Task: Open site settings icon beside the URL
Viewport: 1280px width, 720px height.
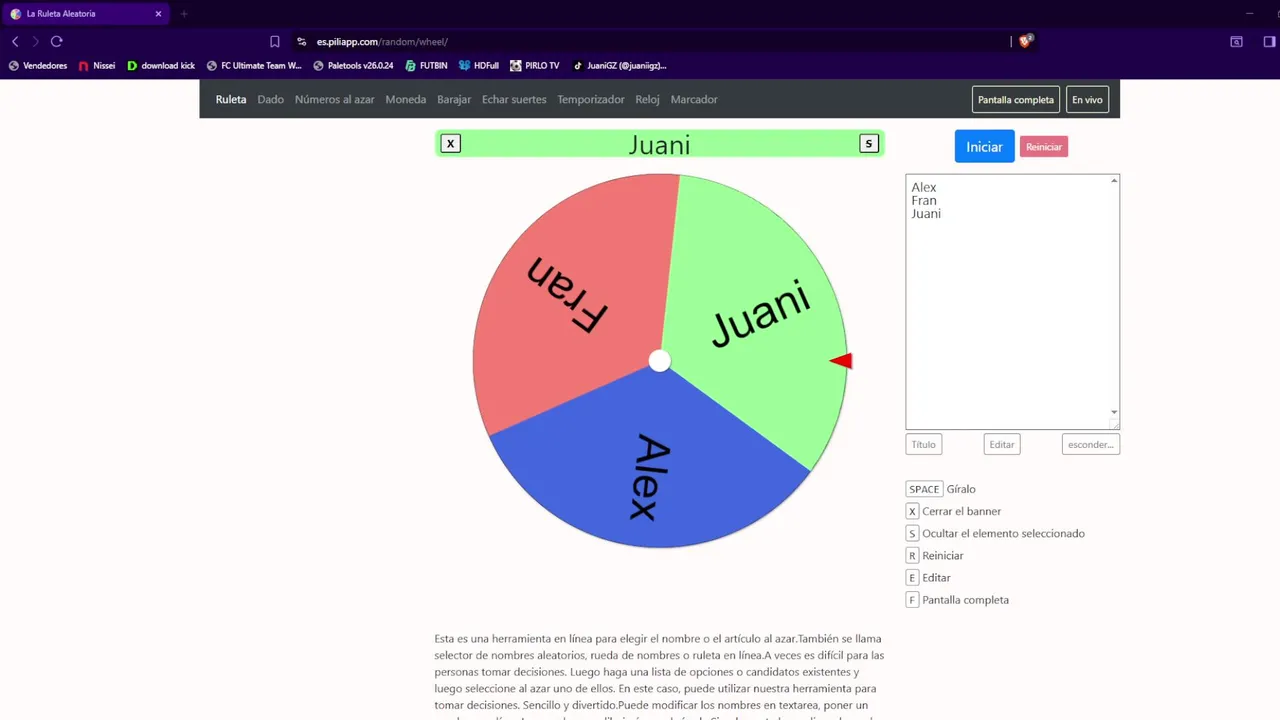Action: tap(302, 41)
